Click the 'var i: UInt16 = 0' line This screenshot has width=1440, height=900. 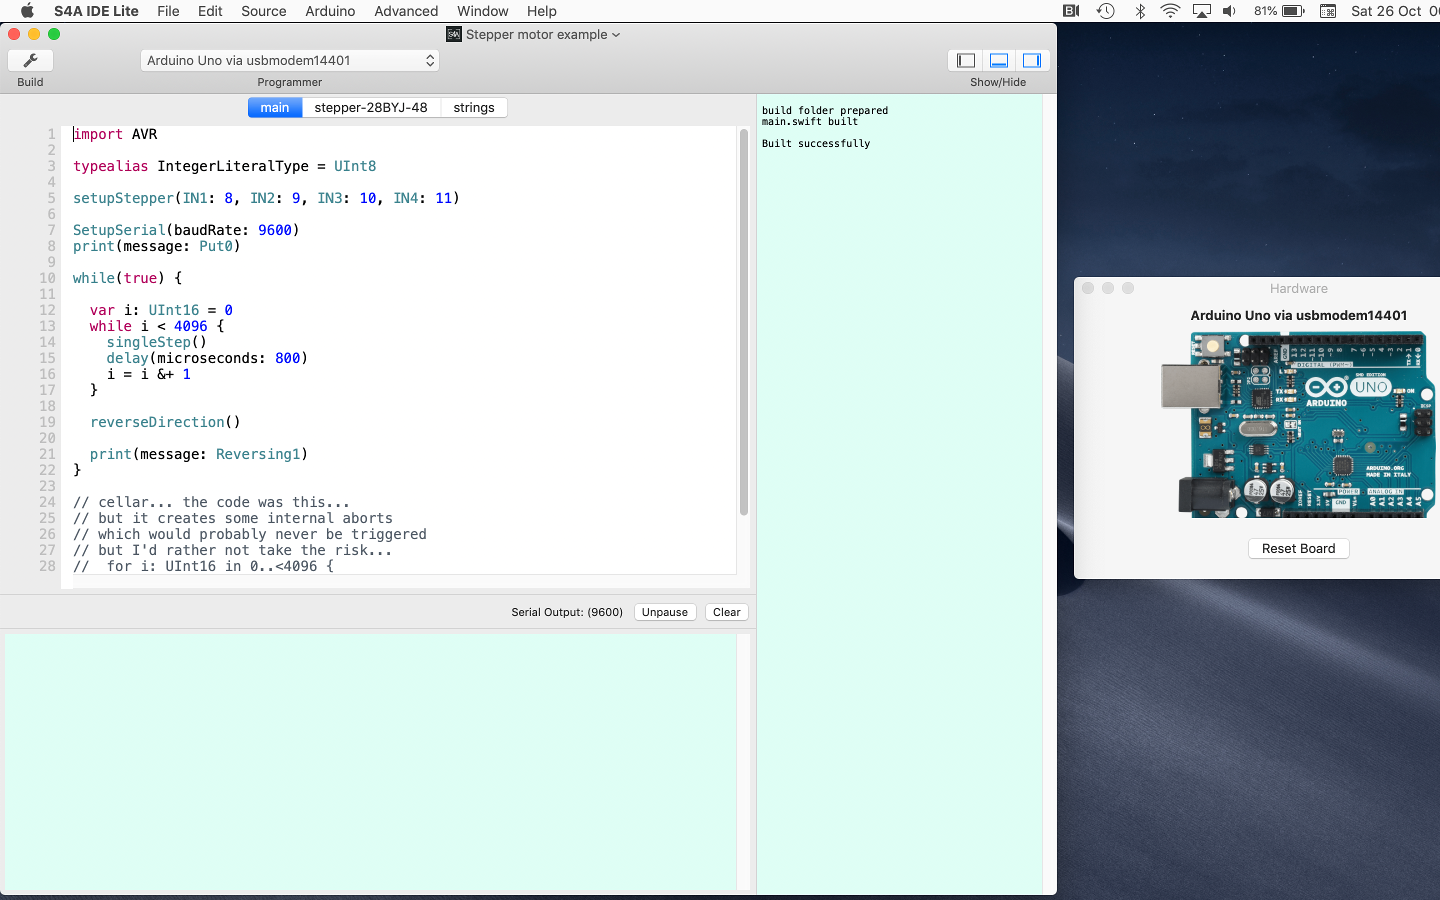click(x=161, y=310)
